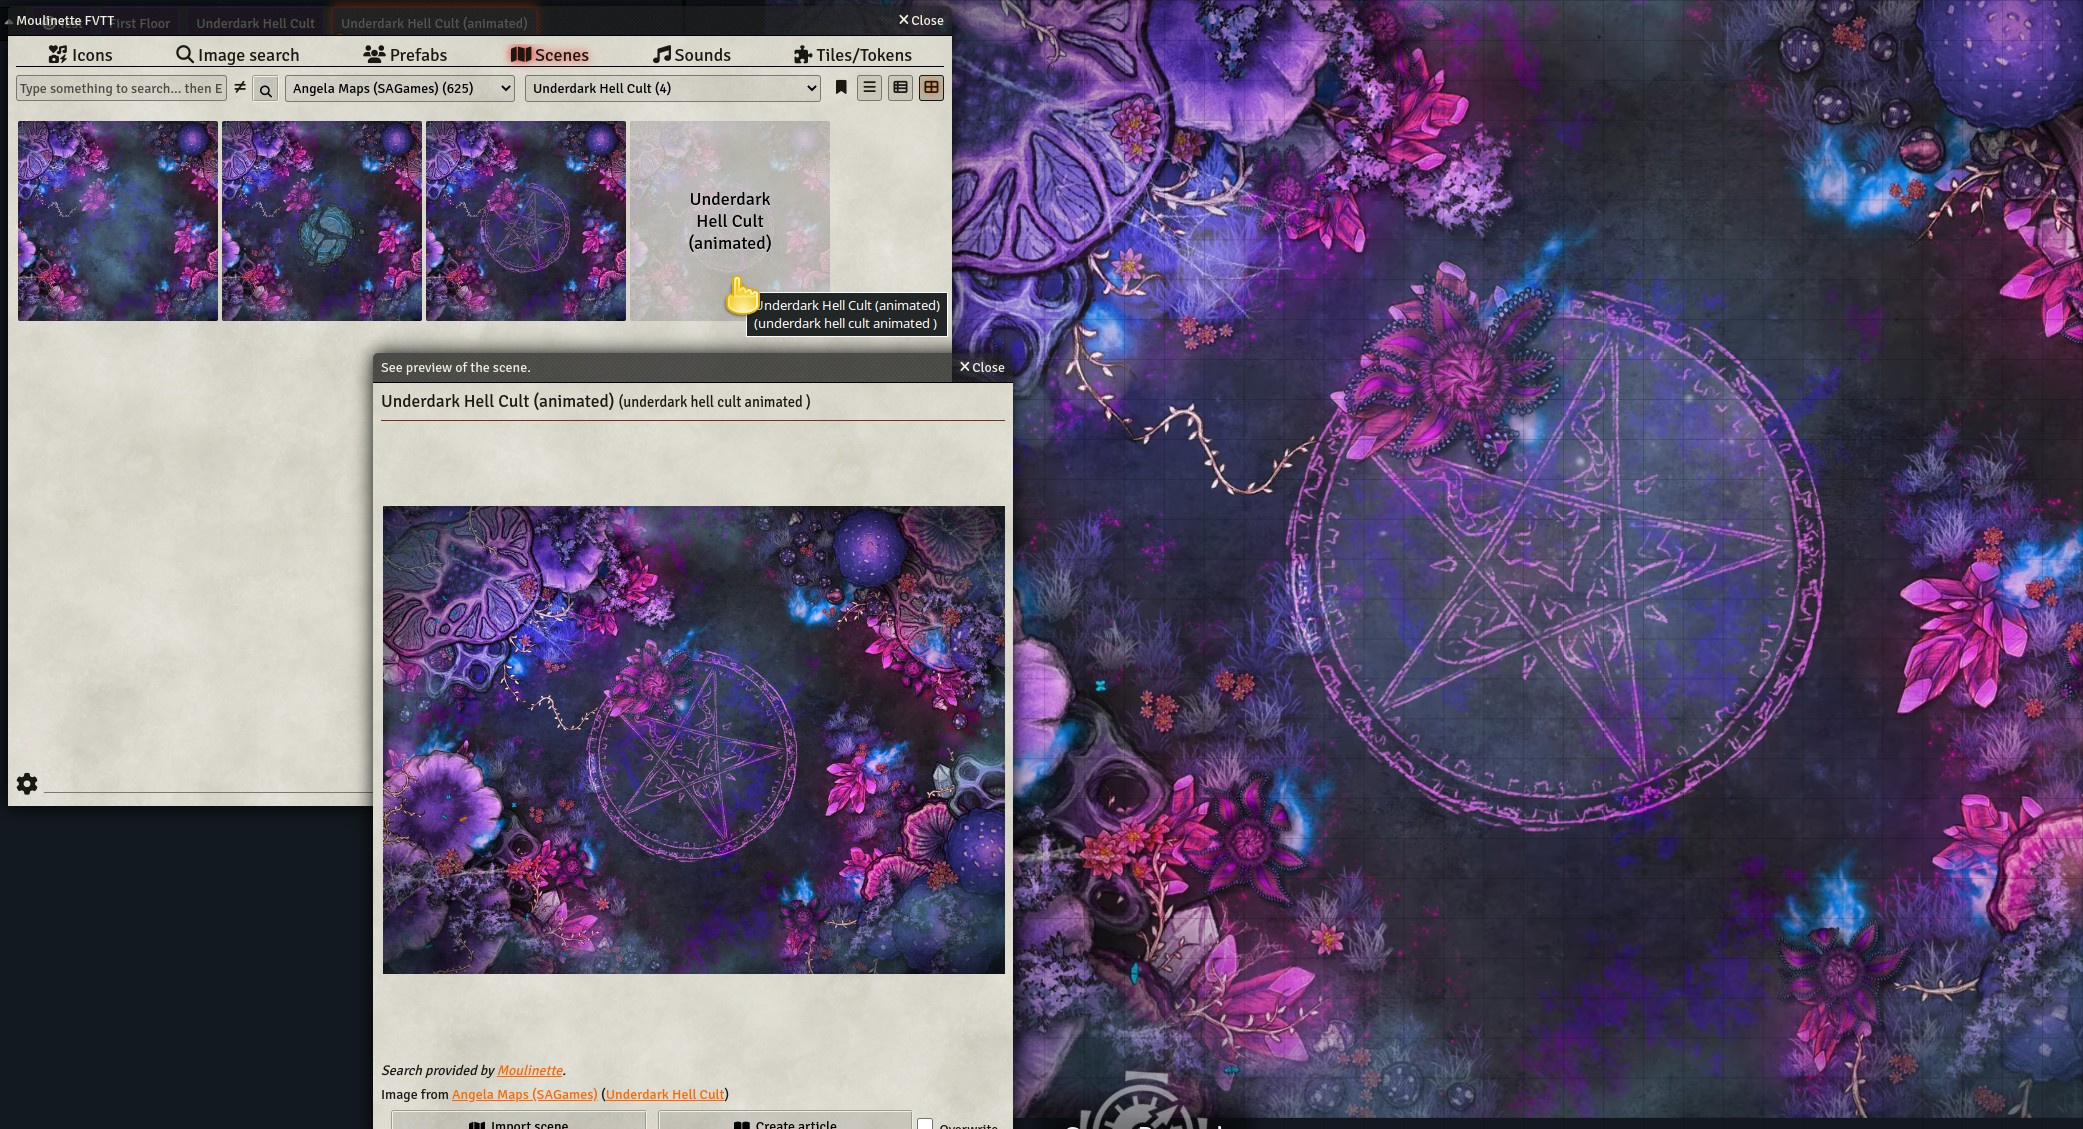Screen dimensions: 2083x1129
Task: Focus the scene search text field
Action: pos(121,88)
